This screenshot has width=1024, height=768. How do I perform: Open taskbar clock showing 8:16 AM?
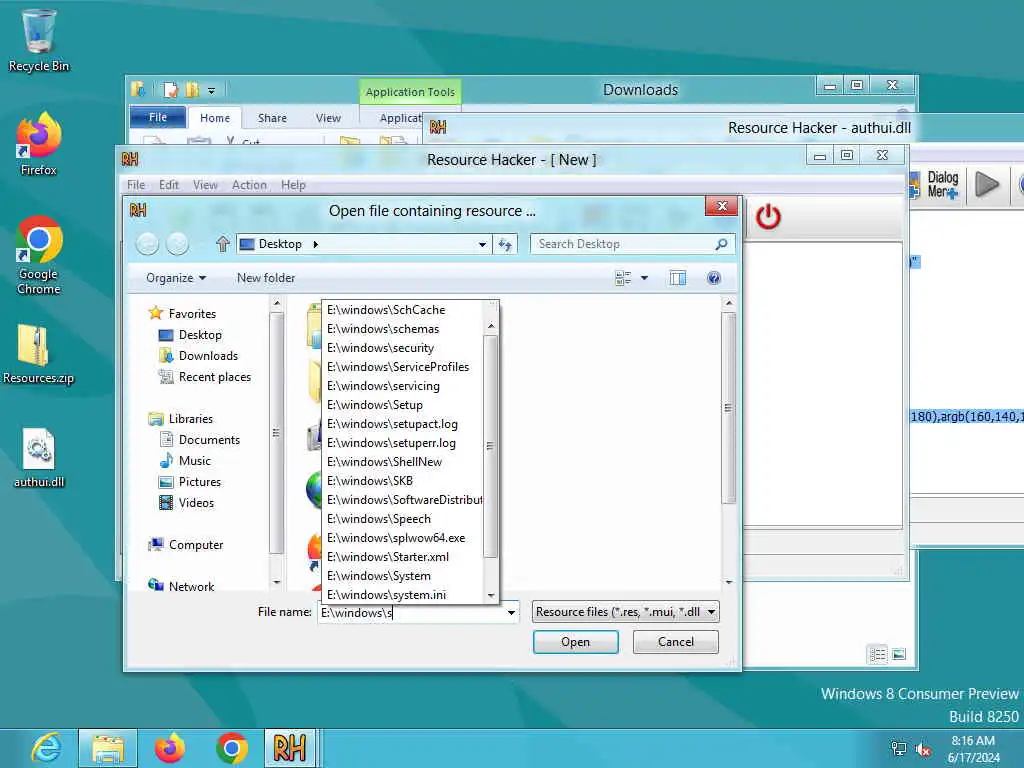point(973,749)
